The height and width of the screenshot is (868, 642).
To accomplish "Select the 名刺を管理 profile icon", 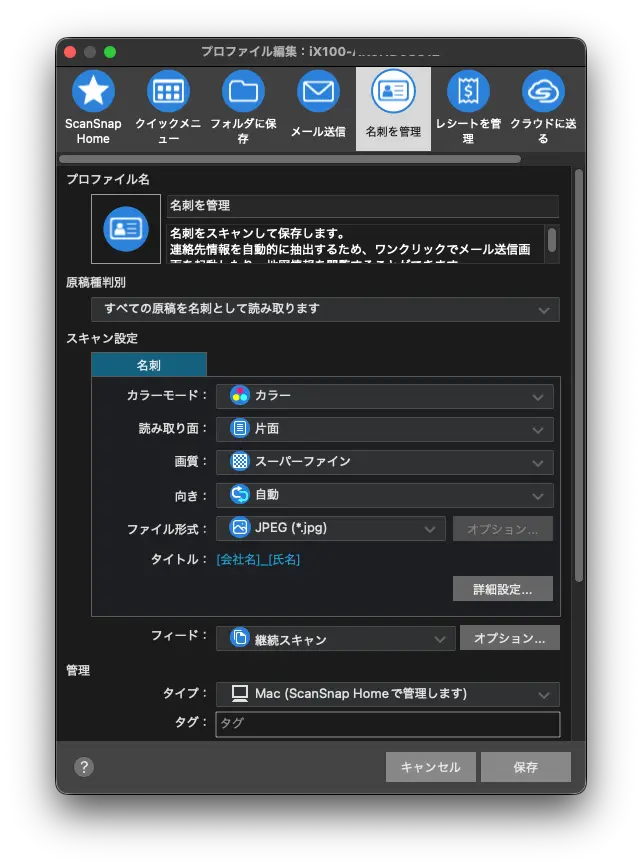I will coord(394,92).
